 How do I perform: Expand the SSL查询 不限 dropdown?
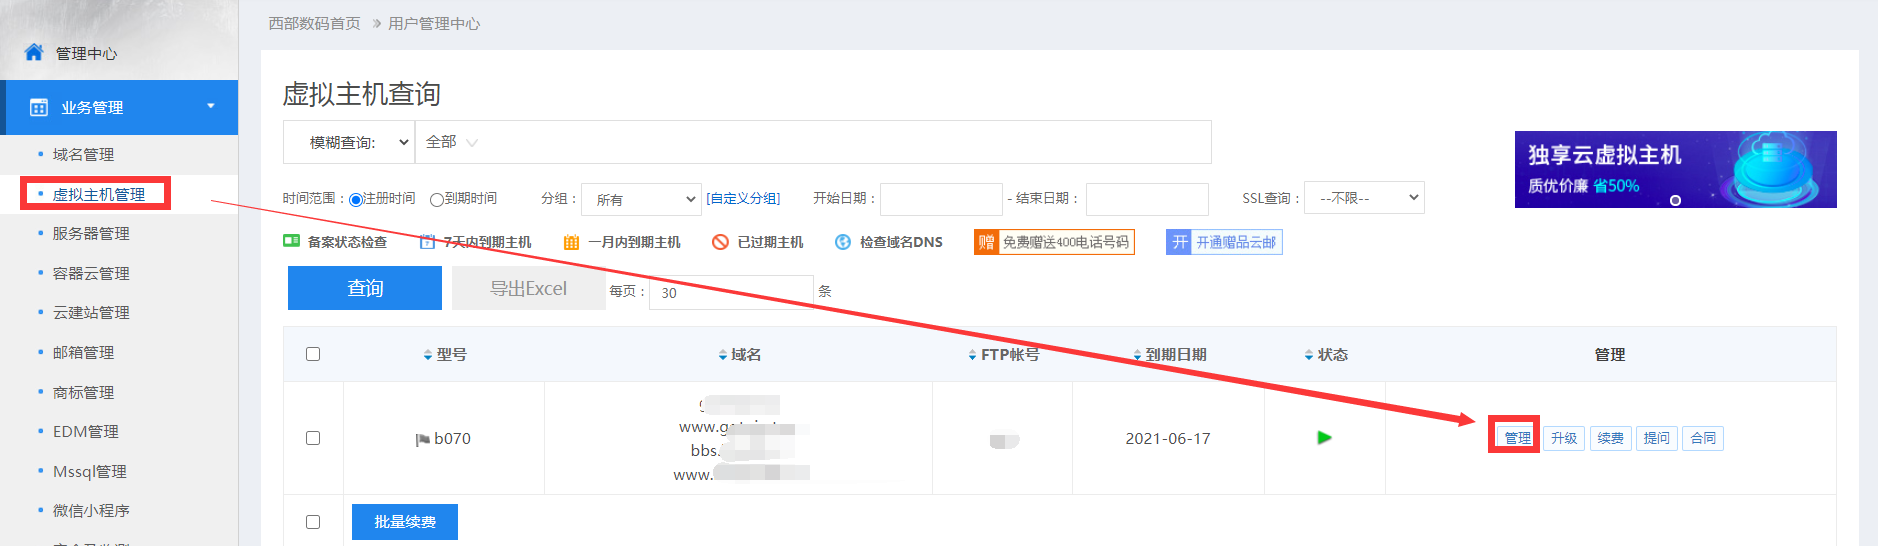[1364, 198]
